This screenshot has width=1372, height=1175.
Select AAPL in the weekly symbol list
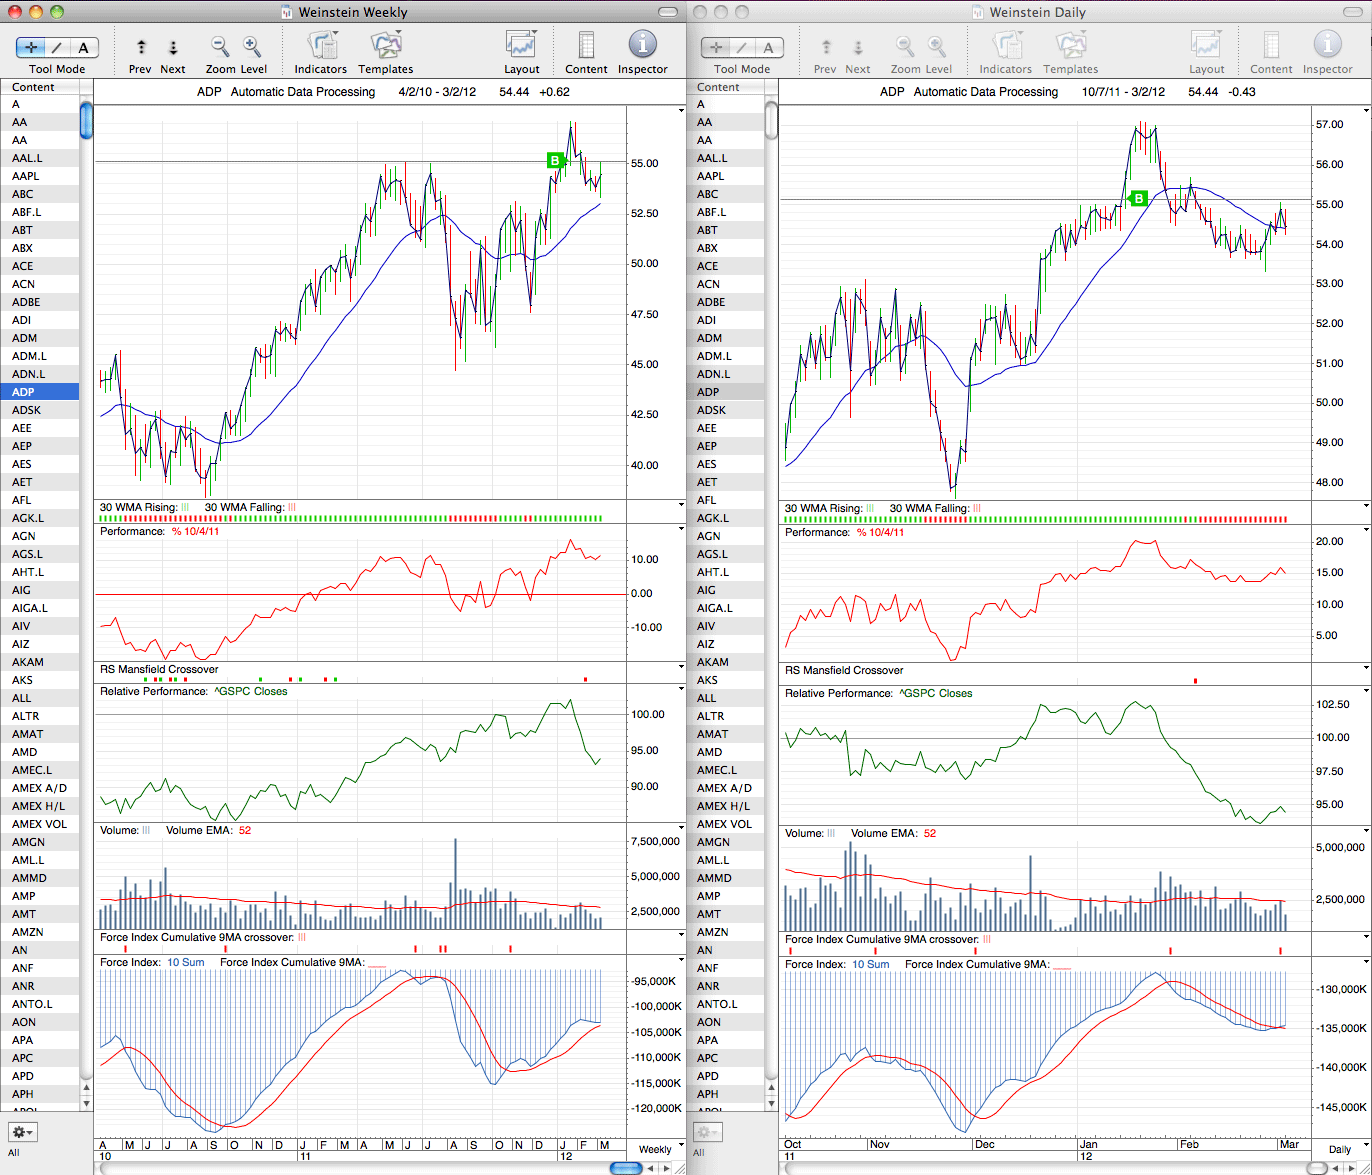(40, 176)
